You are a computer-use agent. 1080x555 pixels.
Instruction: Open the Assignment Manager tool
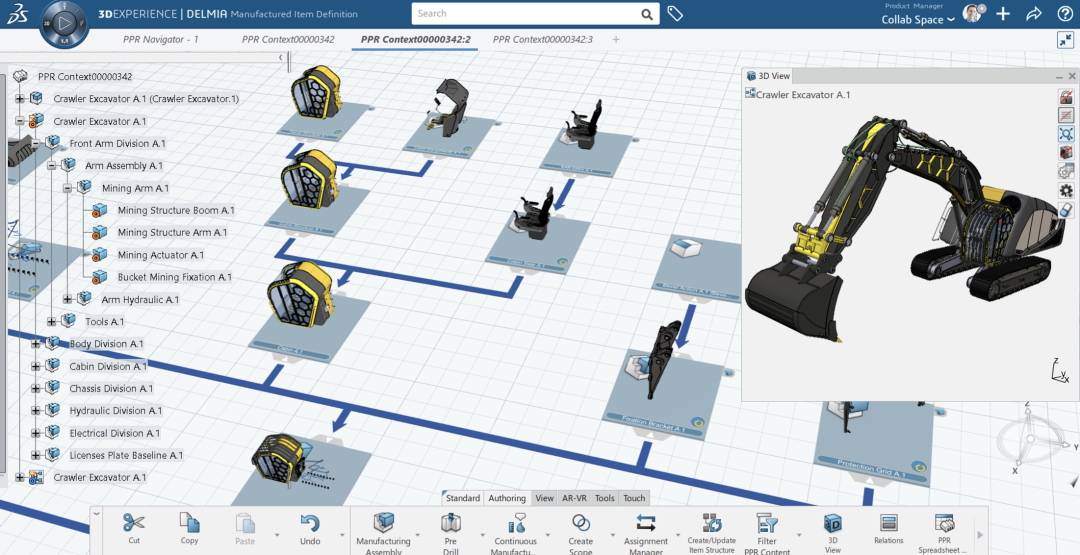point(645,523)
